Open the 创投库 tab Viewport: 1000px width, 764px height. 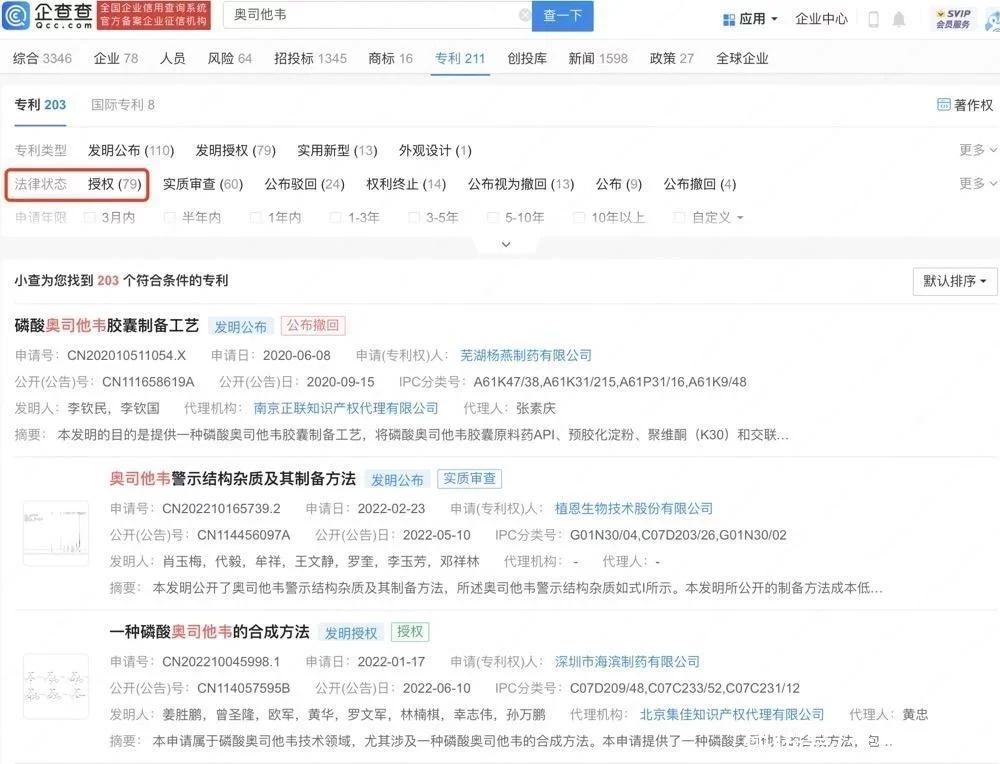click(x=527, y=59)
